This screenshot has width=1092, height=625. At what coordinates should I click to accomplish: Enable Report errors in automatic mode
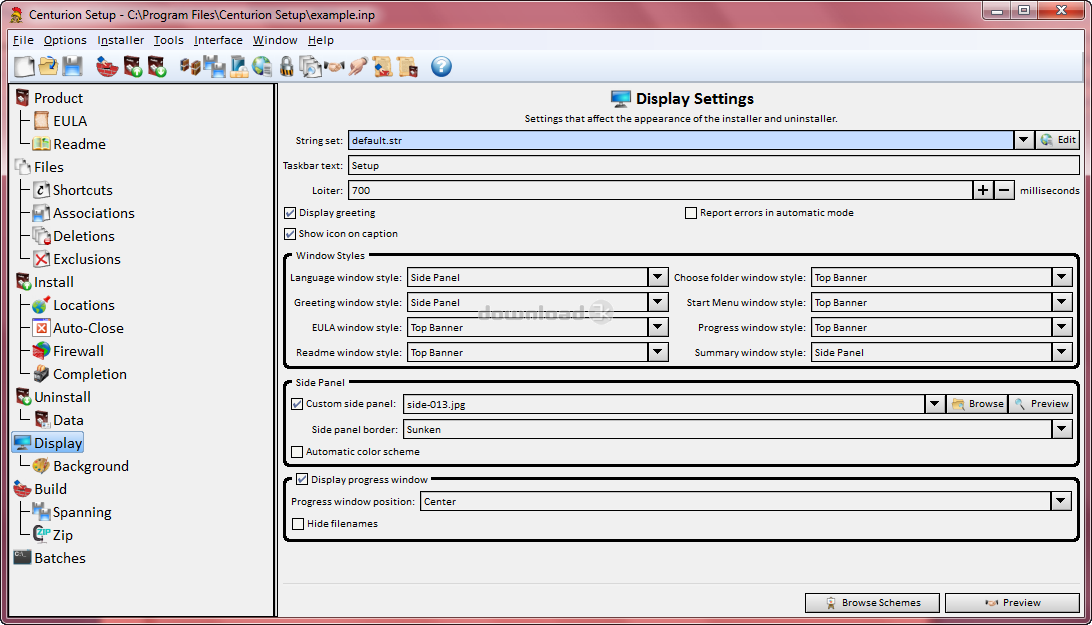point(691,213)
